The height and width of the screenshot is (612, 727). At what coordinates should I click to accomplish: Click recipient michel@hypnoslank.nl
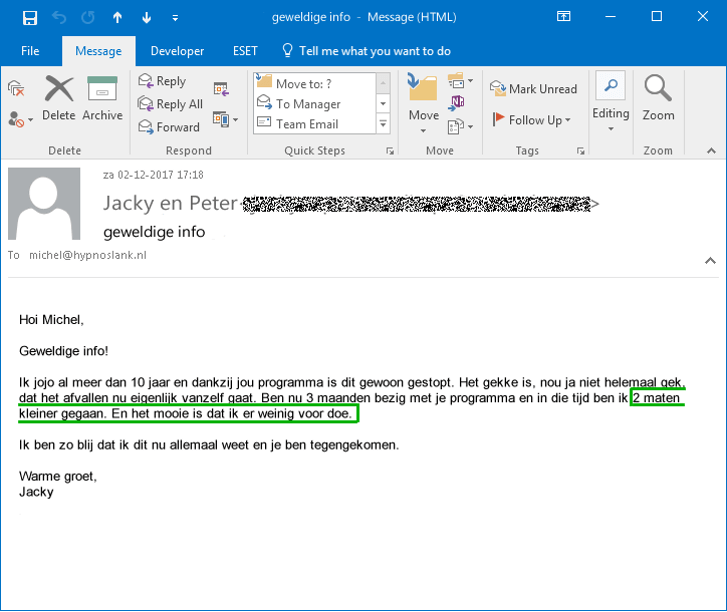point(88,255)
